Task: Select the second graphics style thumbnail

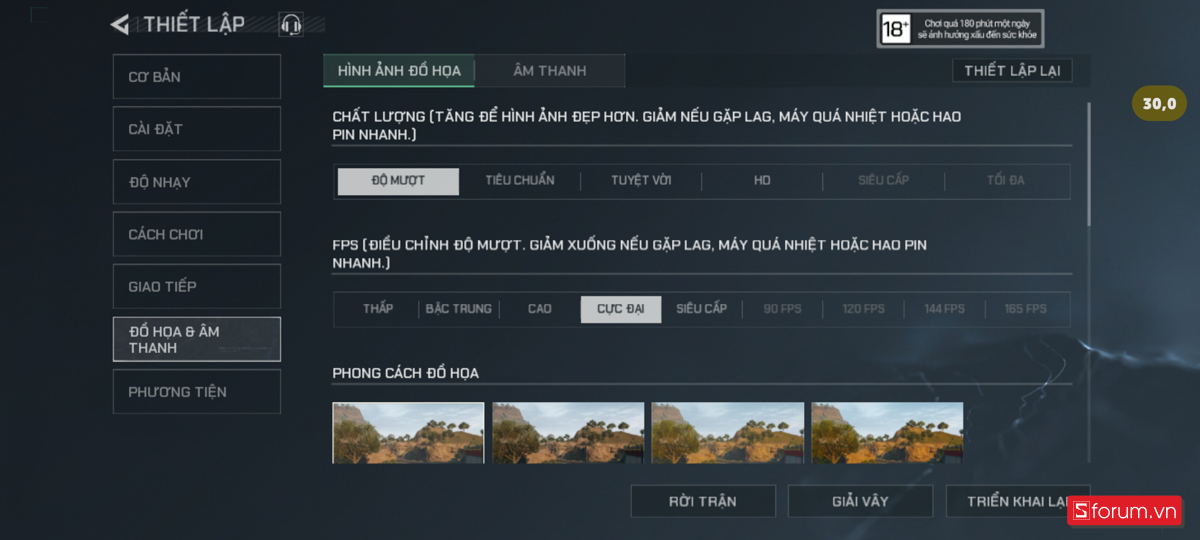Action: point(568,432)
